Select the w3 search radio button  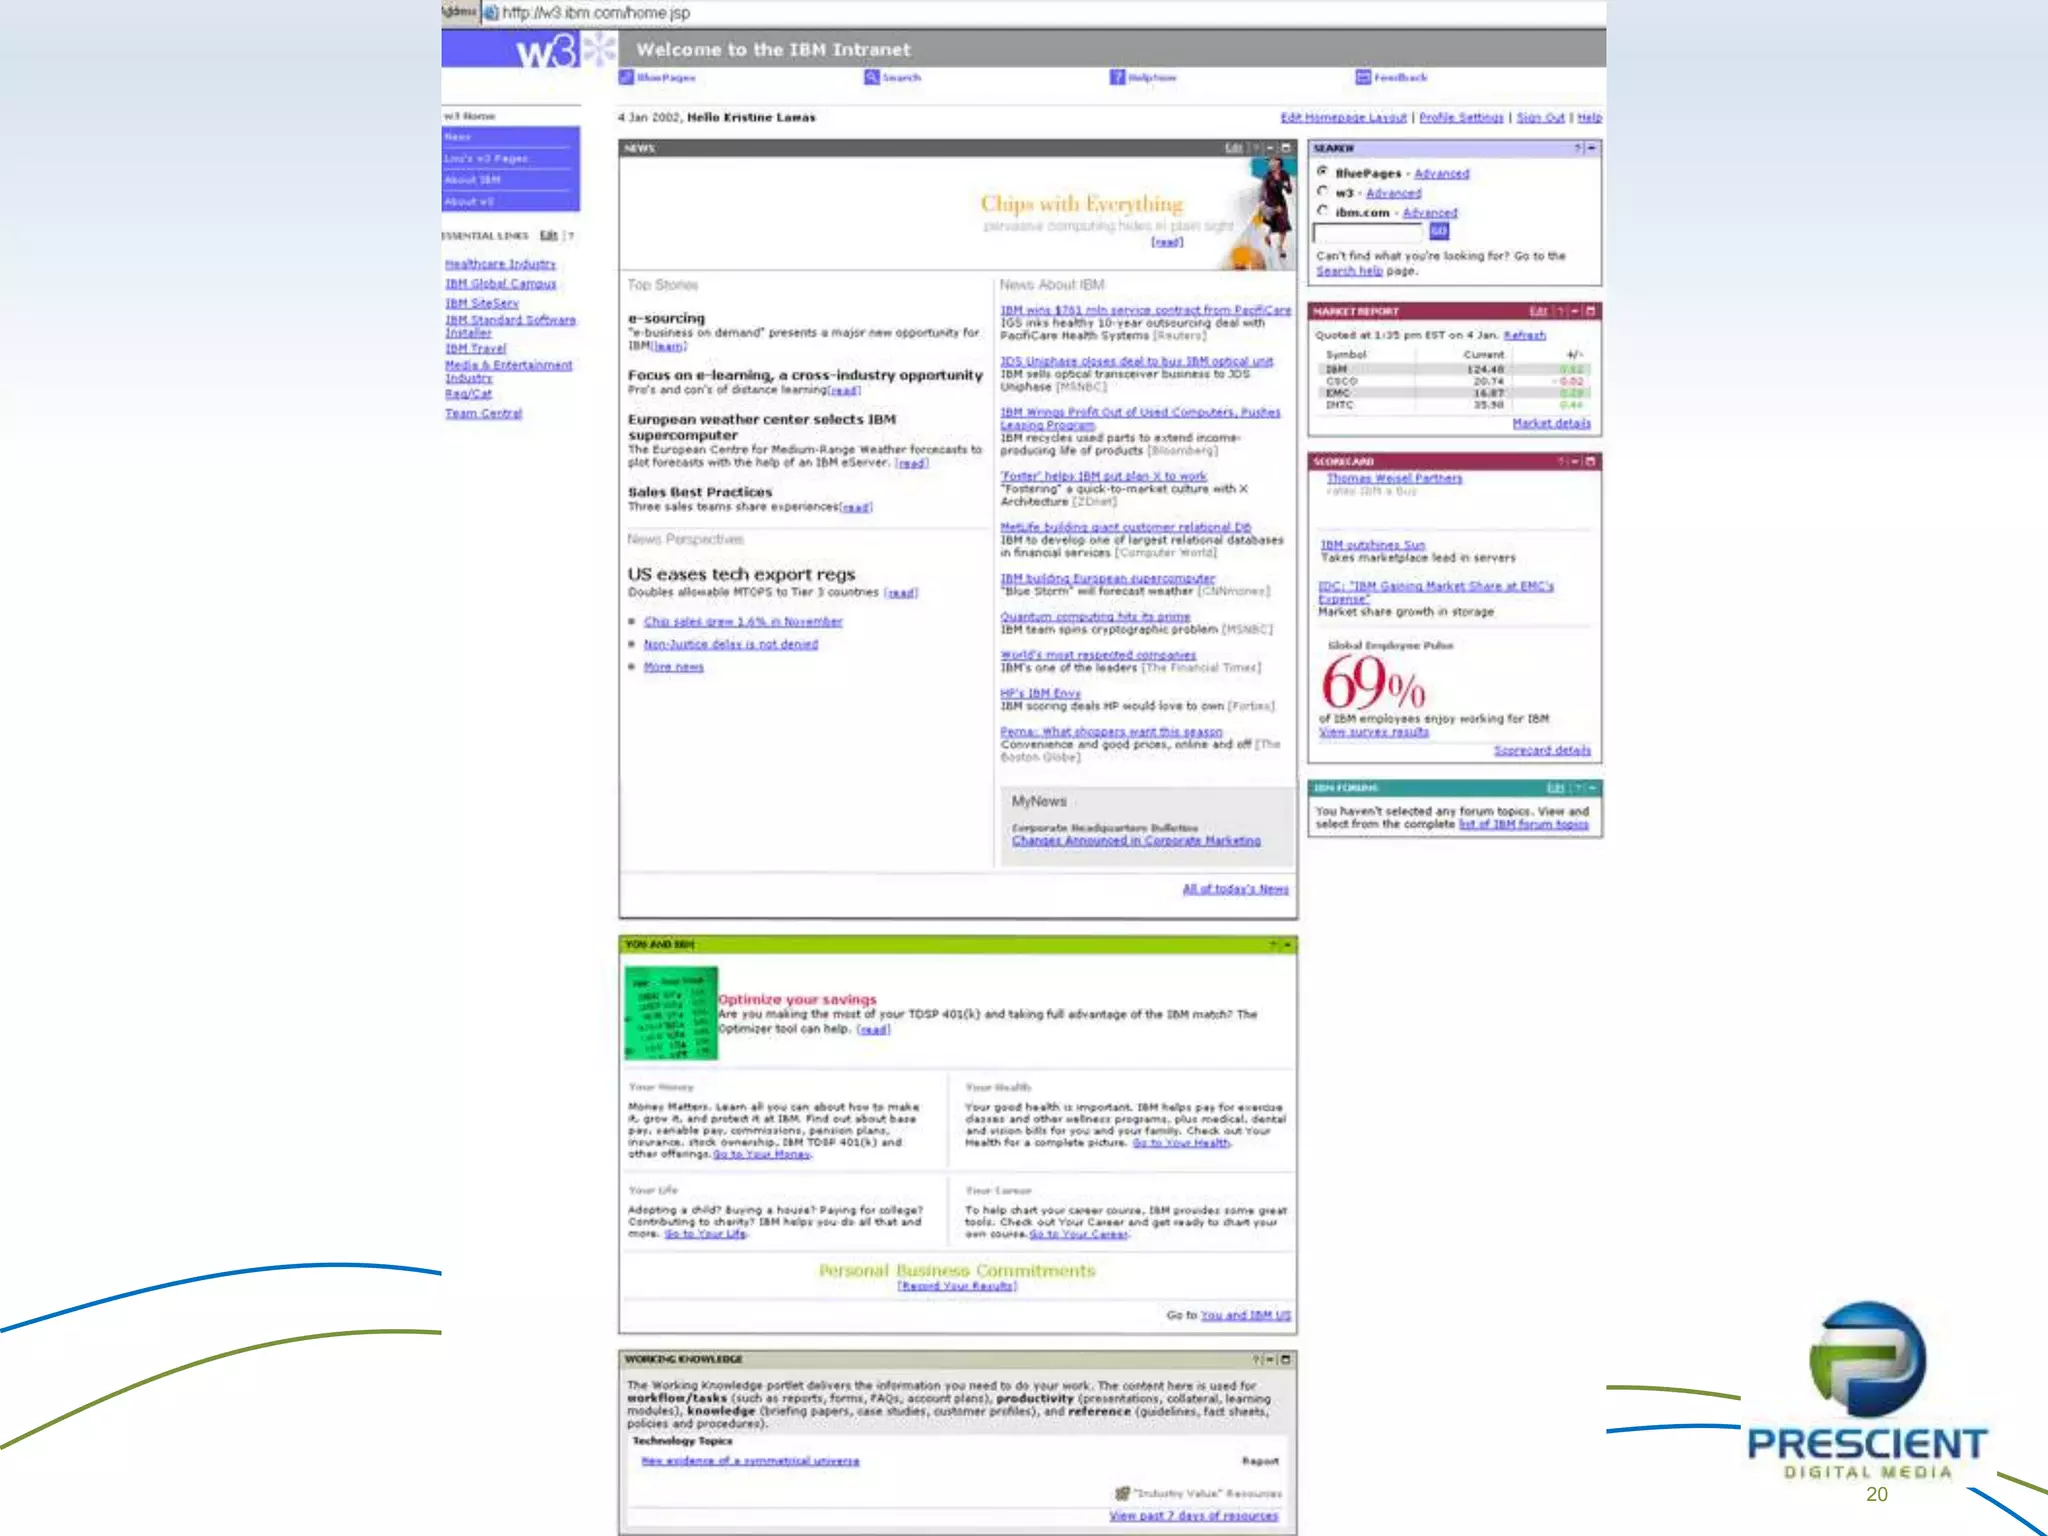(1323, 192)
